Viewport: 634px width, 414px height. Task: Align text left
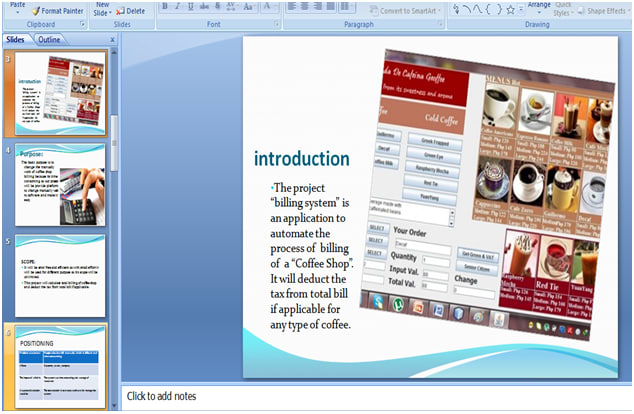(x=292, y=6)
